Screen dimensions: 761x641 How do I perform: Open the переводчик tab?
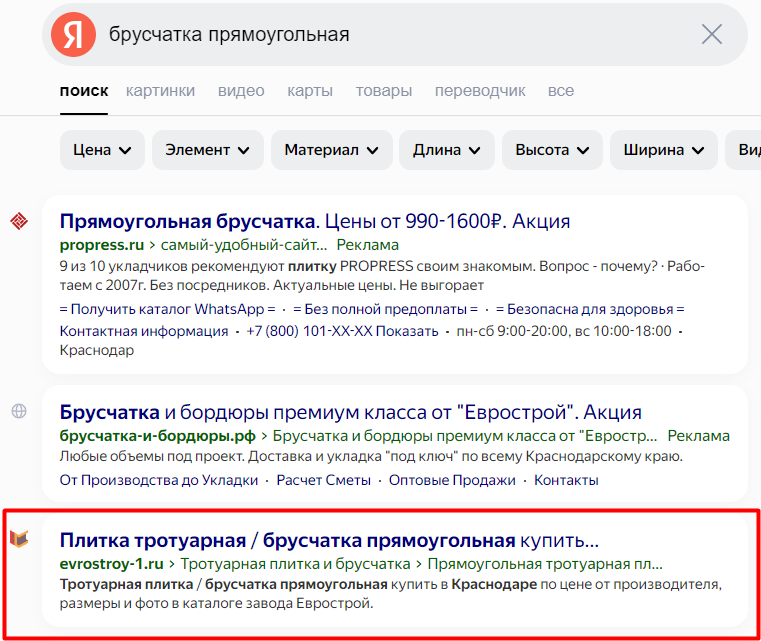click(480, 91)
